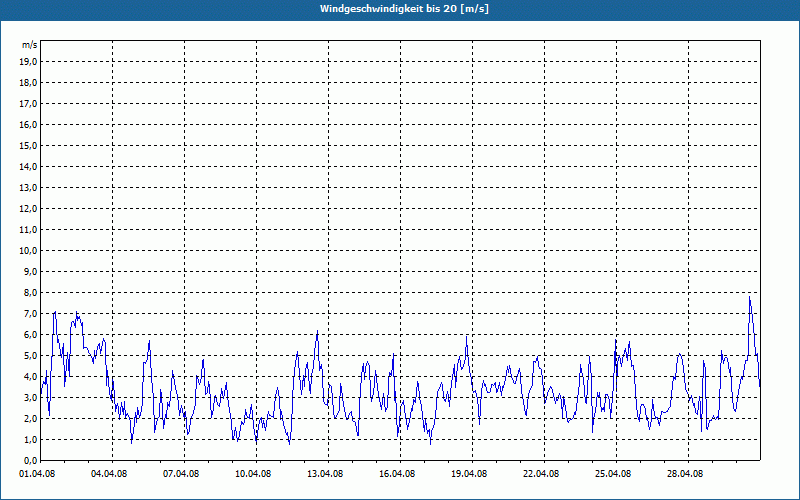
Task: Select the 10.04.08 date label
Action: (x=253, y=473)
